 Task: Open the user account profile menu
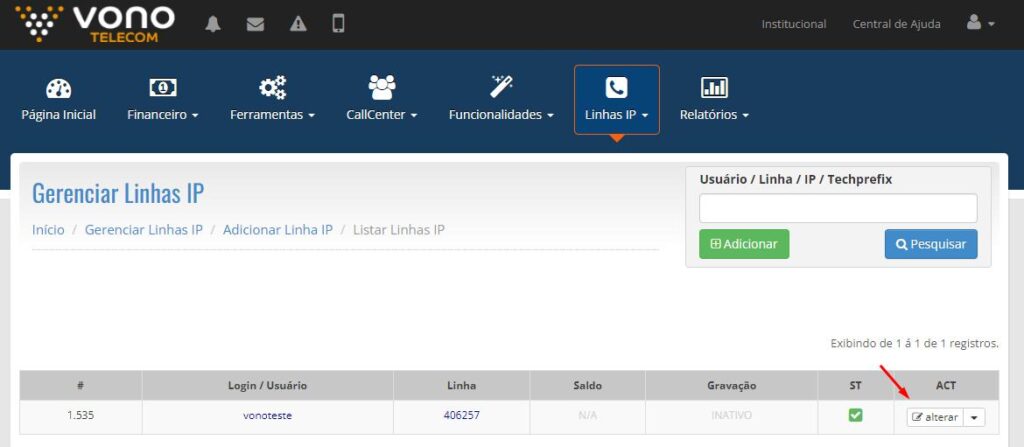click(x=980, y=24)
